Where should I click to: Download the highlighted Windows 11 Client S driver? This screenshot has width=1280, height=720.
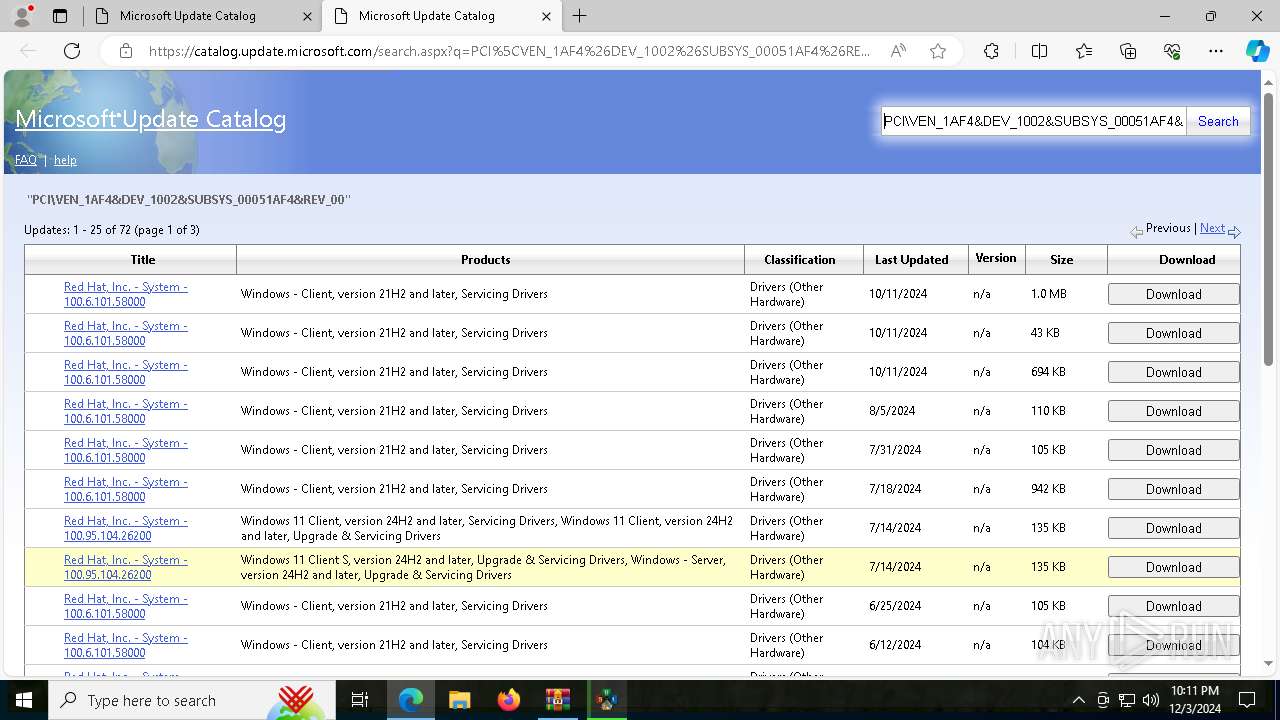click(1173, 567)
